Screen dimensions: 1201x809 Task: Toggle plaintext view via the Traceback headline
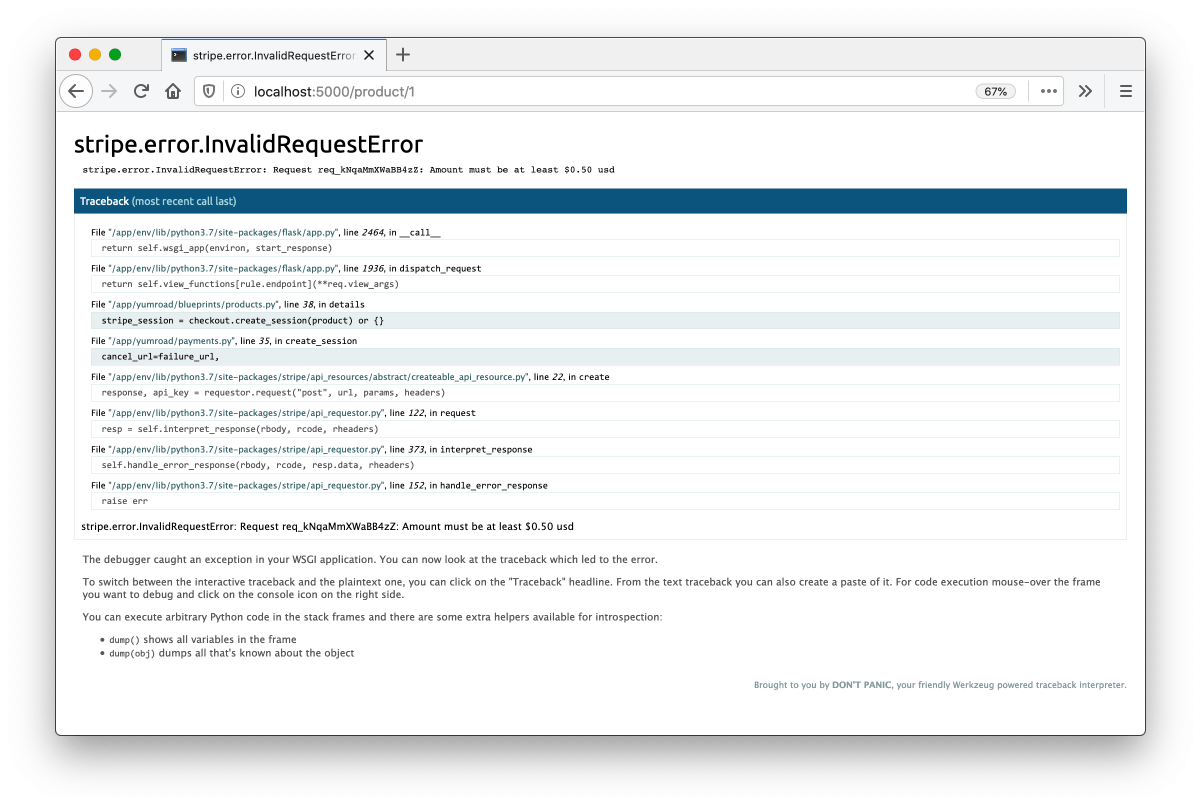(x=104, y=201)
